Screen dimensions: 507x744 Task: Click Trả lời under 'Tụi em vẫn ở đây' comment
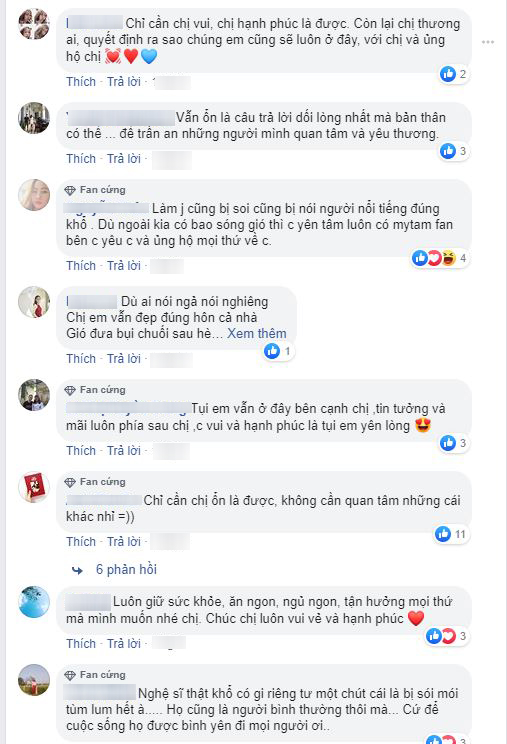(x=124, y=450)
